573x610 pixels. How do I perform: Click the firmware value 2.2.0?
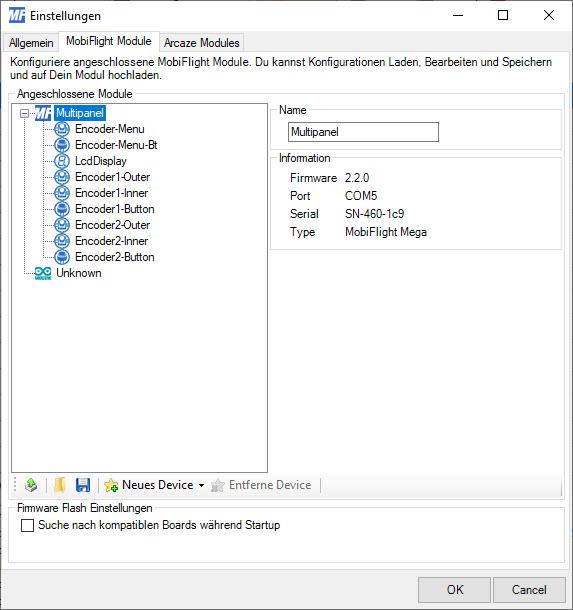tap(357, 178)
